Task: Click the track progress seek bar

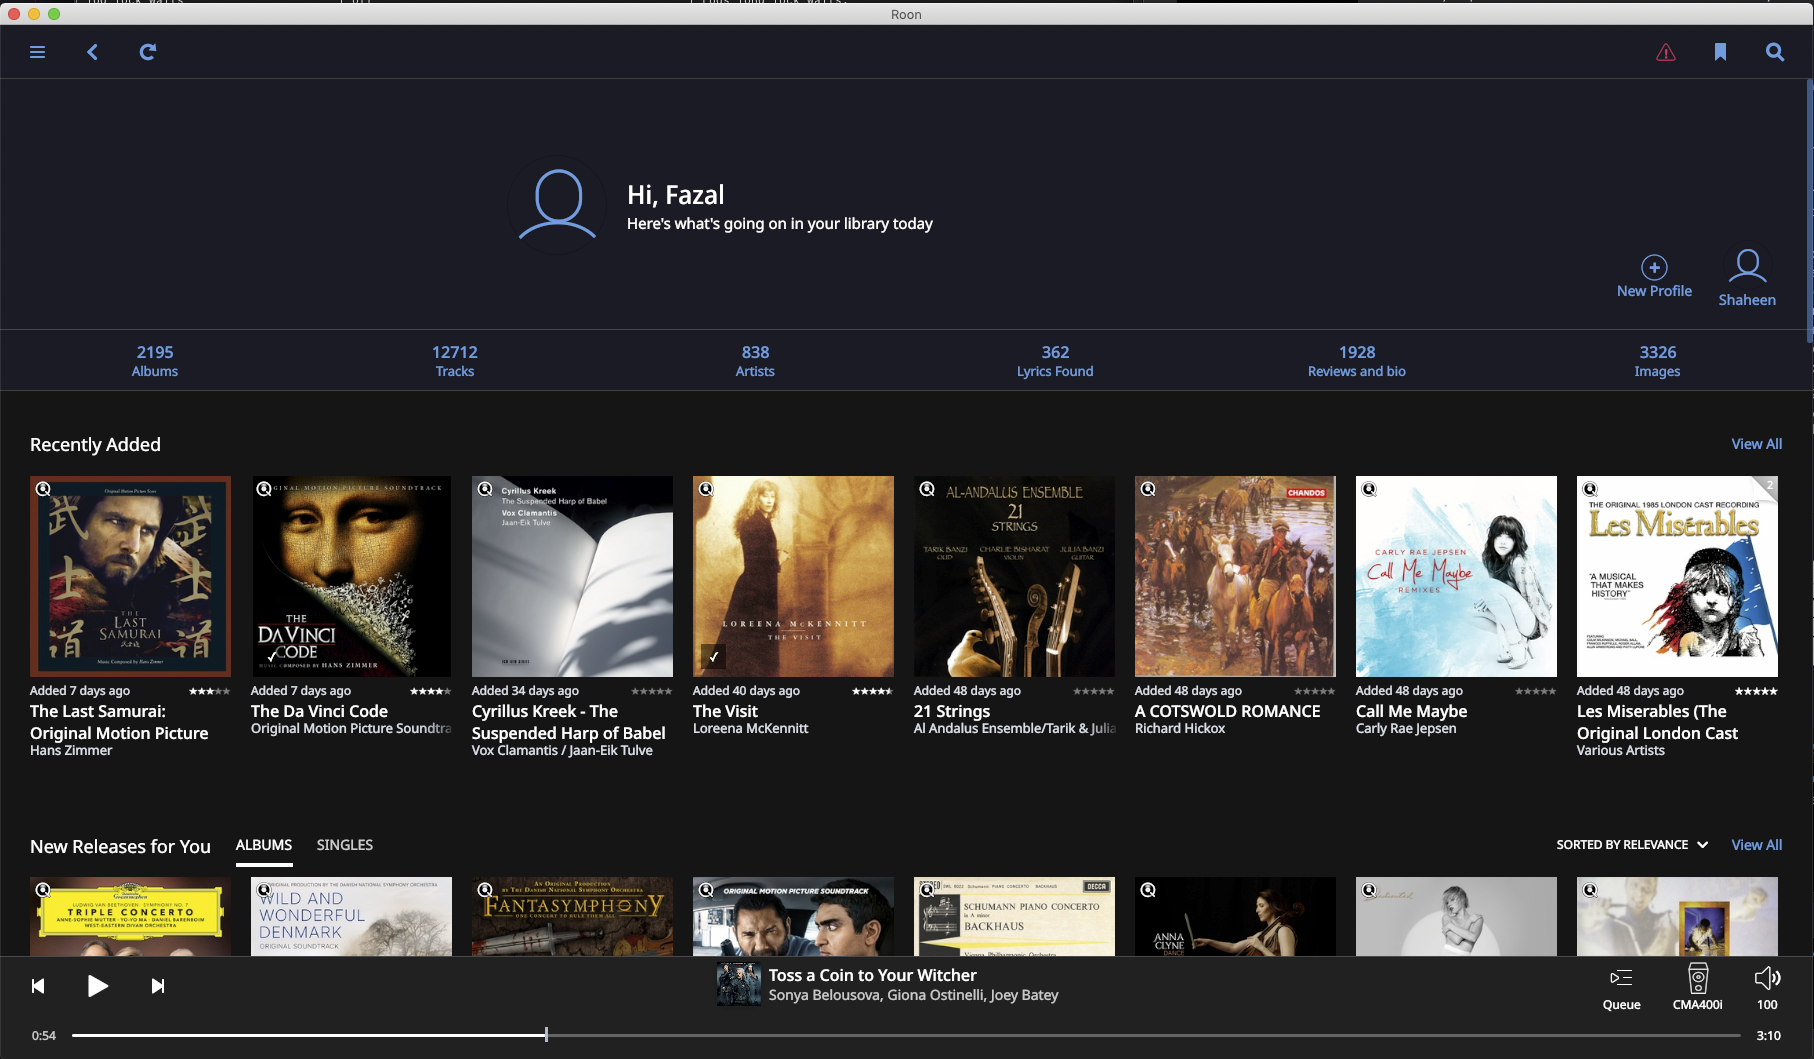Action: coord(900,1035)
